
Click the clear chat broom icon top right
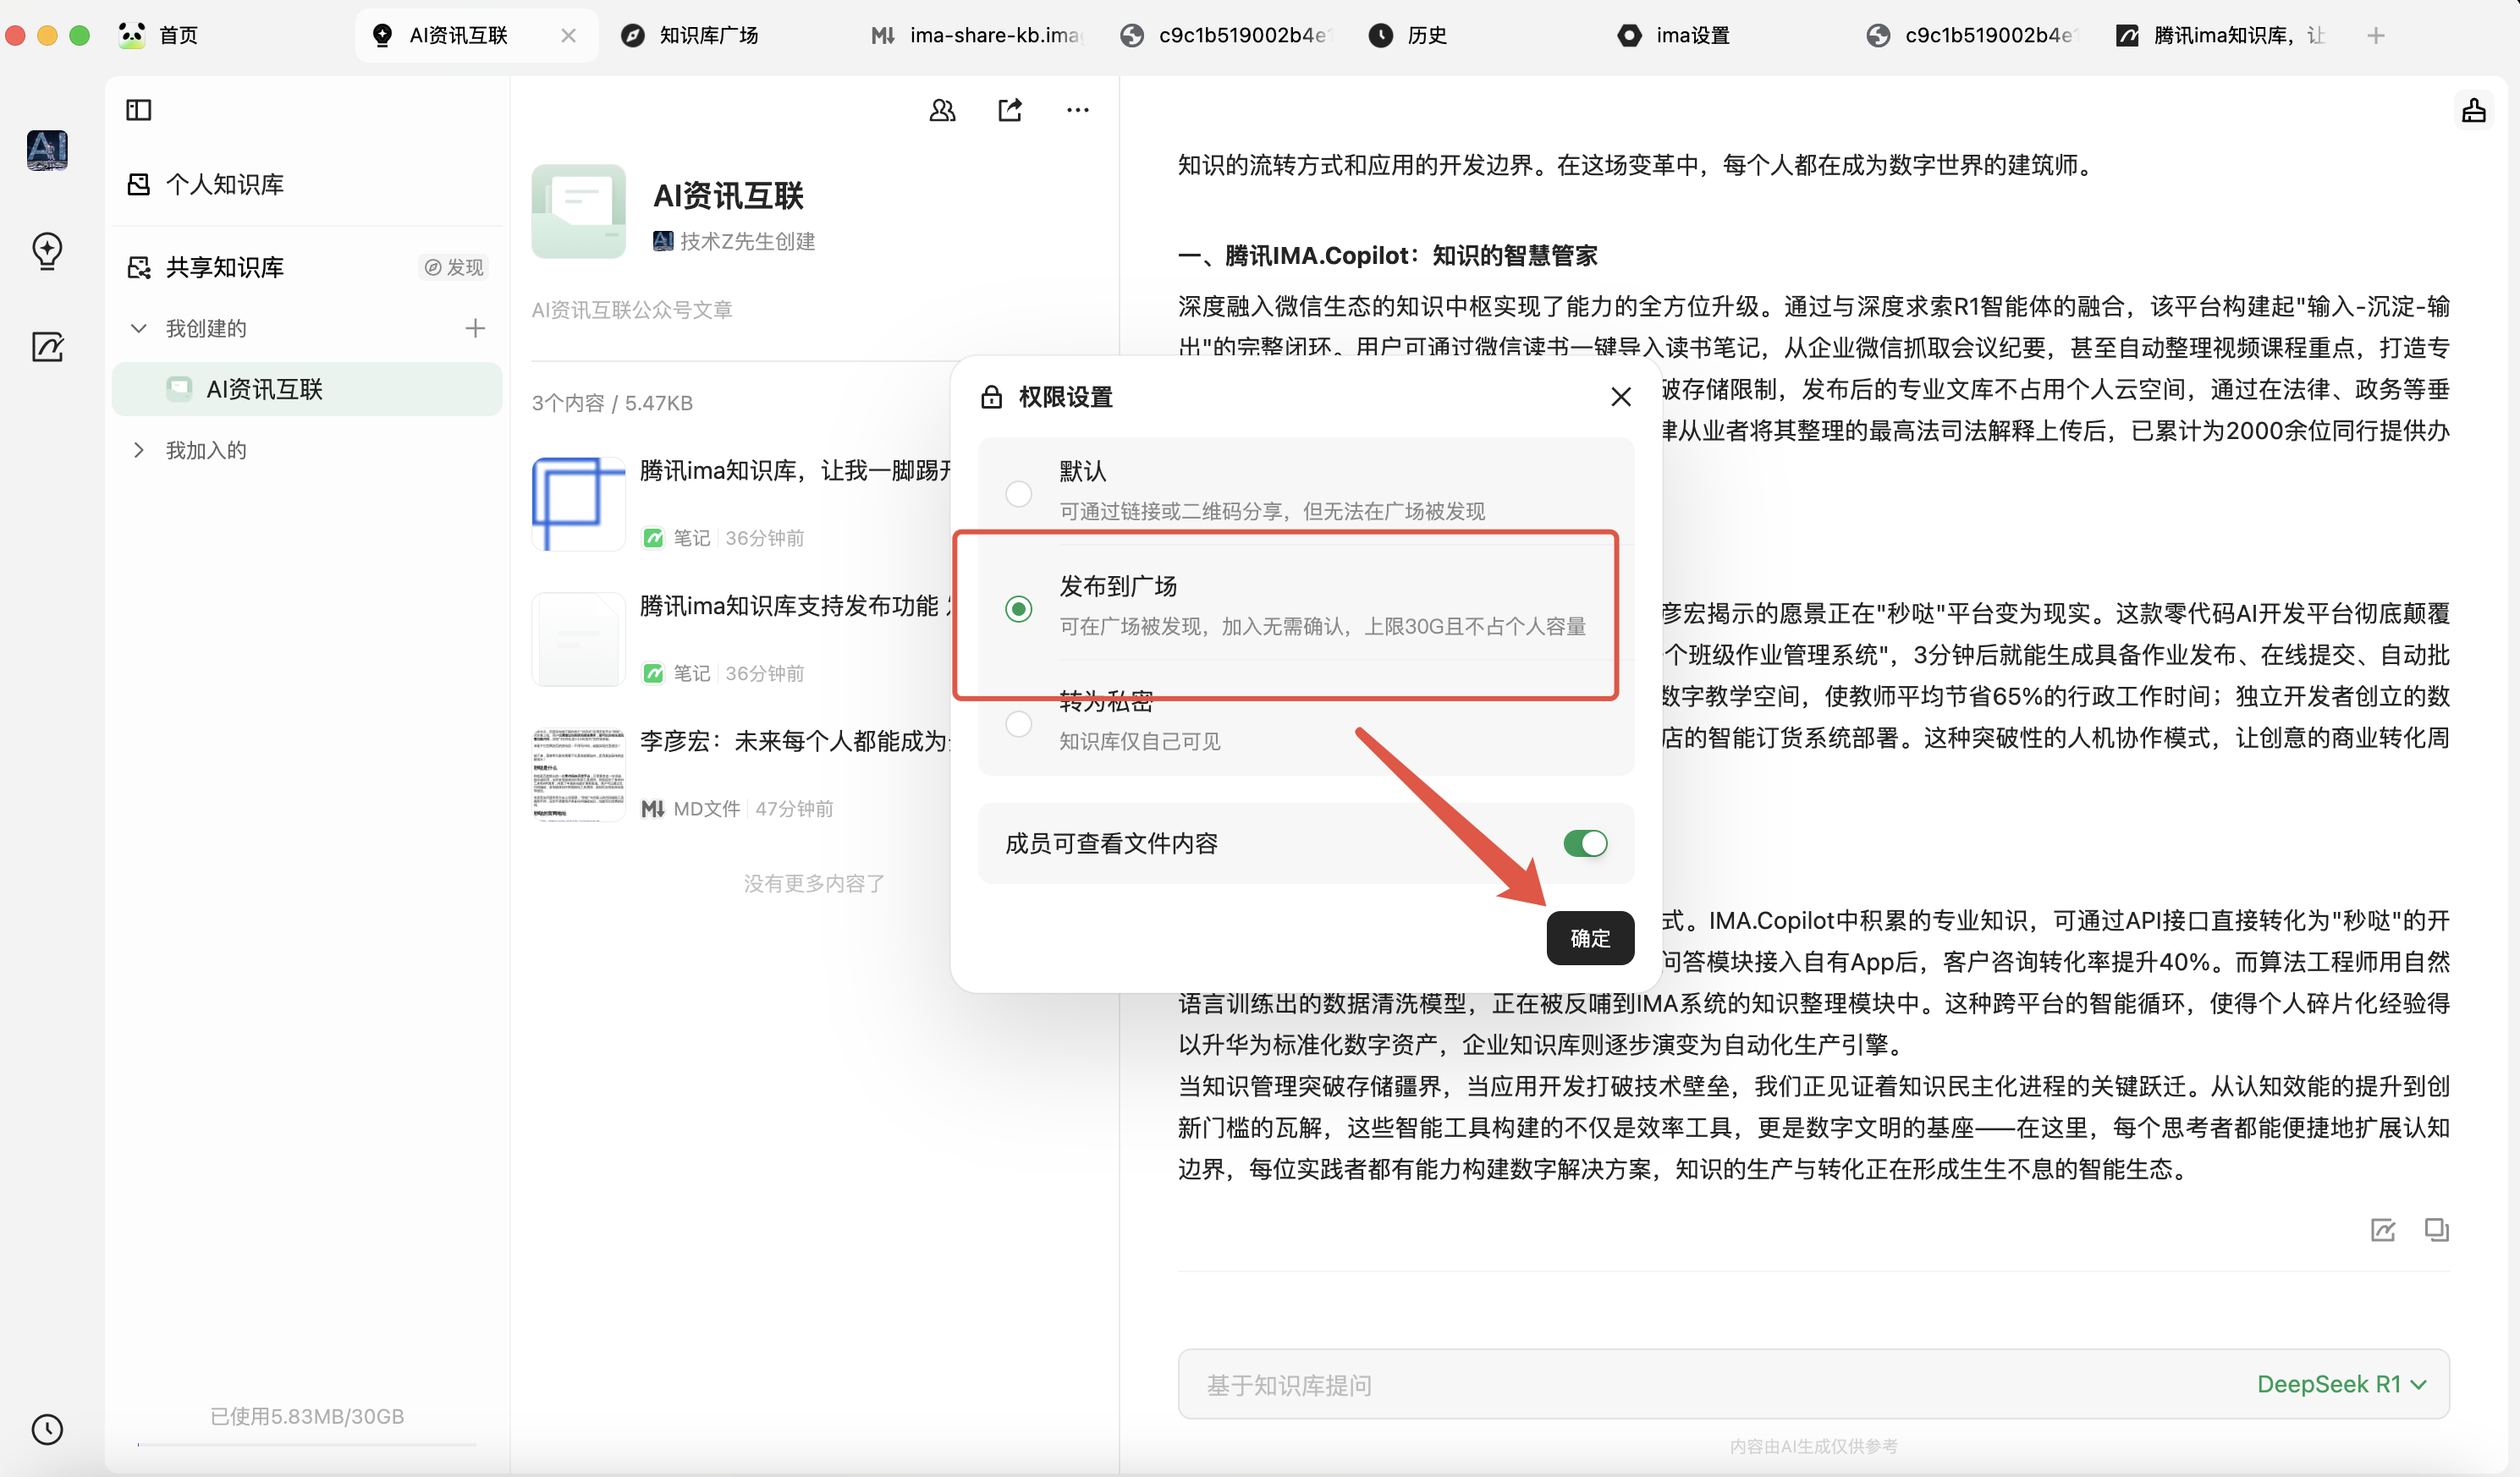click(x=2473, y=110)
